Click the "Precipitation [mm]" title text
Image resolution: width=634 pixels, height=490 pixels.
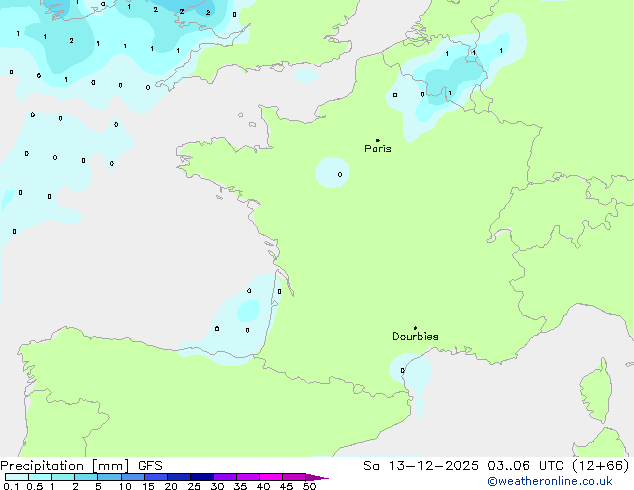pyautogui.click(x=65, y=466)
